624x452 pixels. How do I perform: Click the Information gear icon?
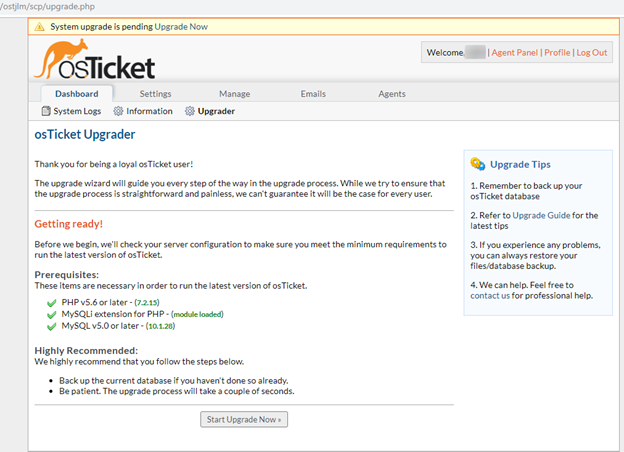click(119, 111)
